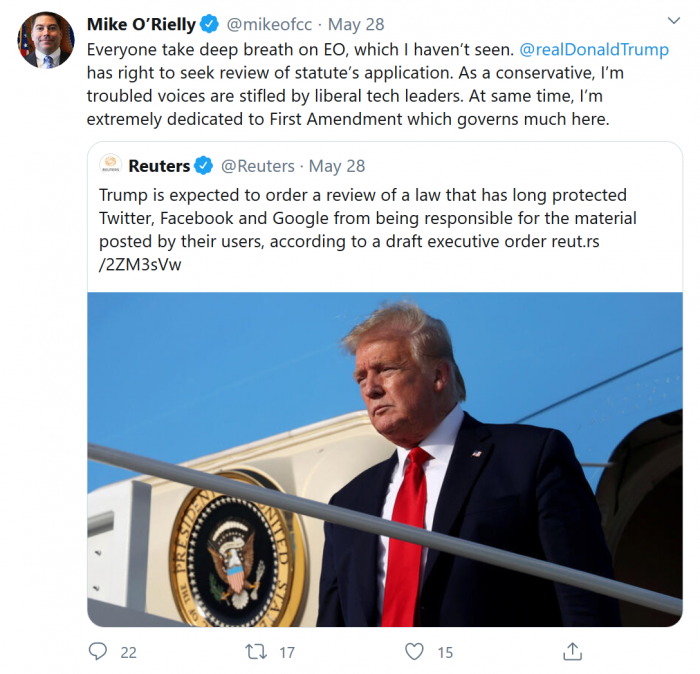Select the Mike O'Reilly display name
This screenshot has width=700, height=674.
(x=141, y=24)
